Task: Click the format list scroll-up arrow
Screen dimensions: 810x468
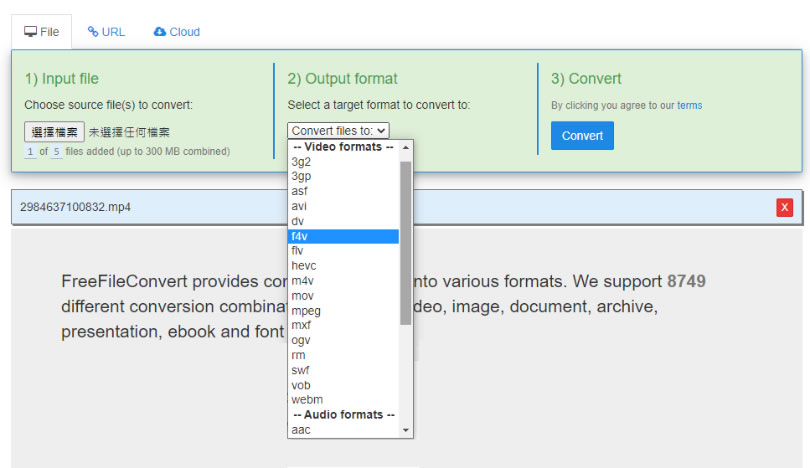Action: 406,147
